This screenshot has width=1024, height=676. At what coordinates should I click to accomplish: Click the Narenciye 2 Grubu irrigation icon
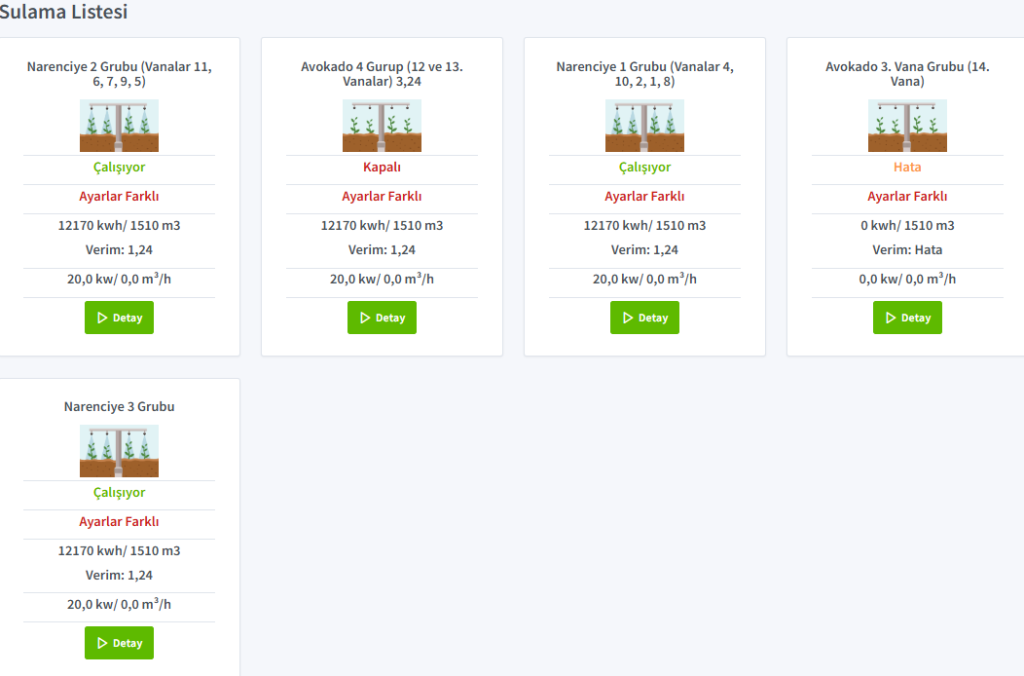(119, 126)
